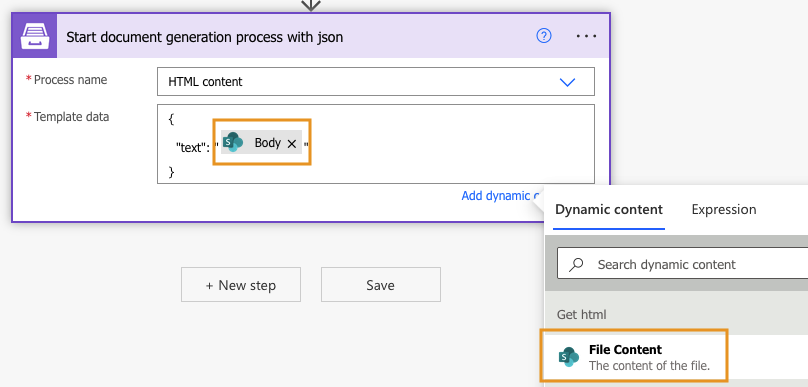Click the Add dynamic content link
This screenshot has height=387, width=808.
point(500,196)
